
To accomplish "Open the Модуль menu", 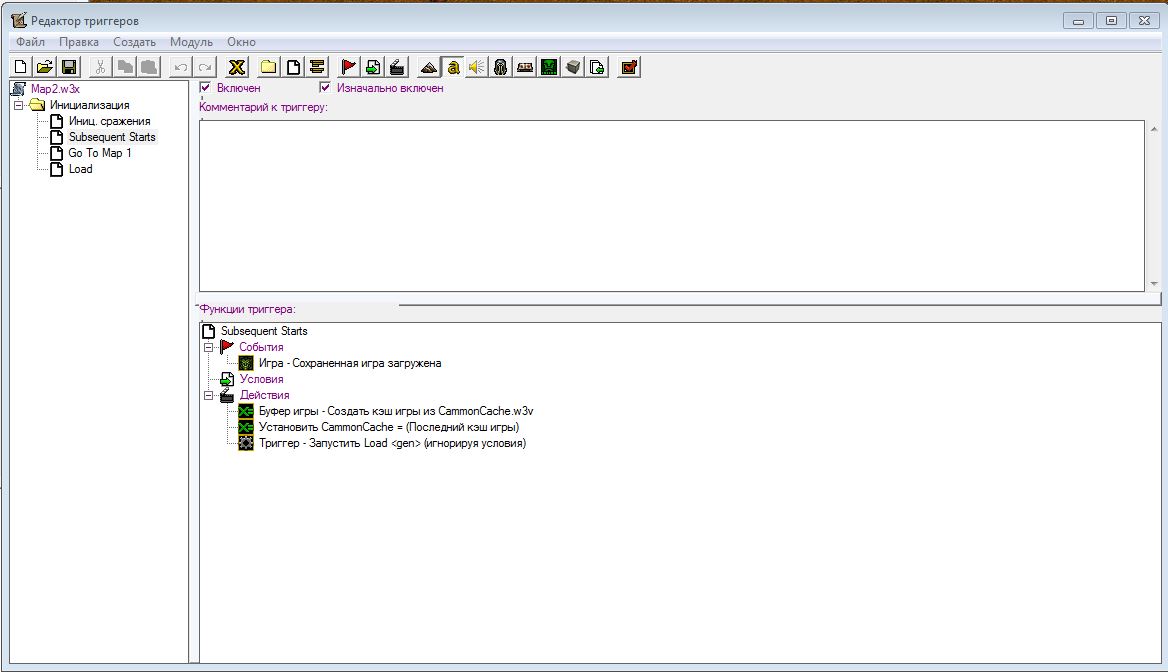I will pyautogui.click(x=191, y=42).
